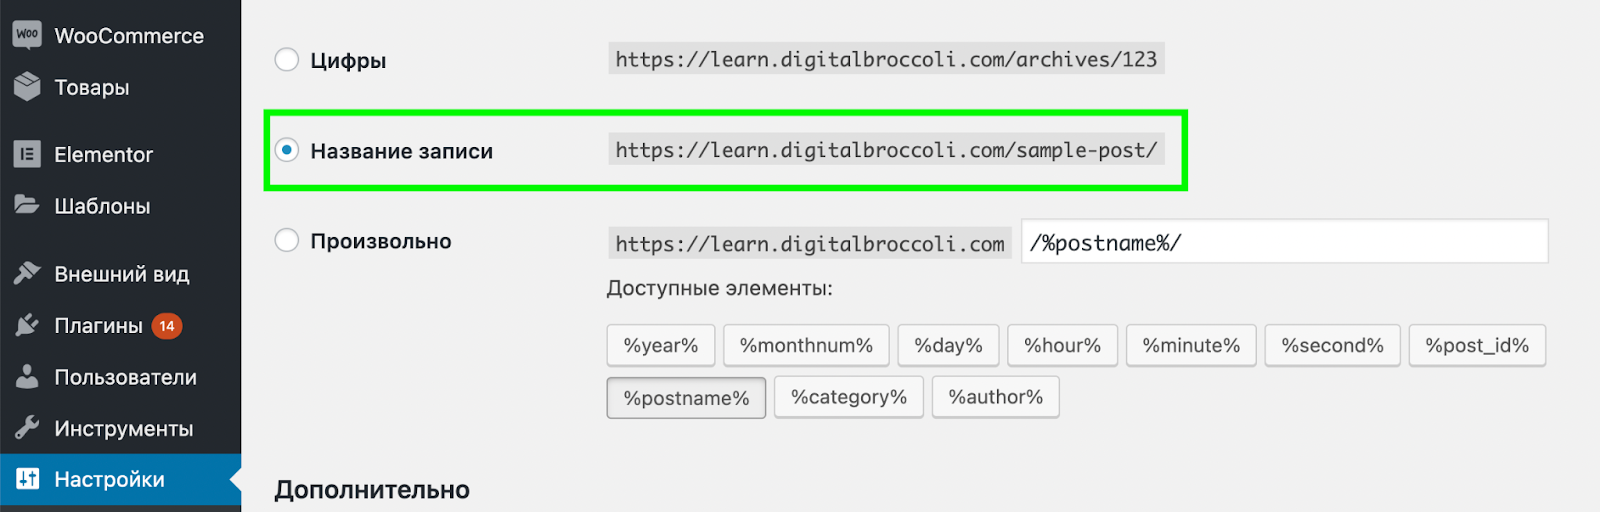Click the Шаблоны folder icon
The width and height of the screenshot is (1600, 512).
[x=27, y=204]
